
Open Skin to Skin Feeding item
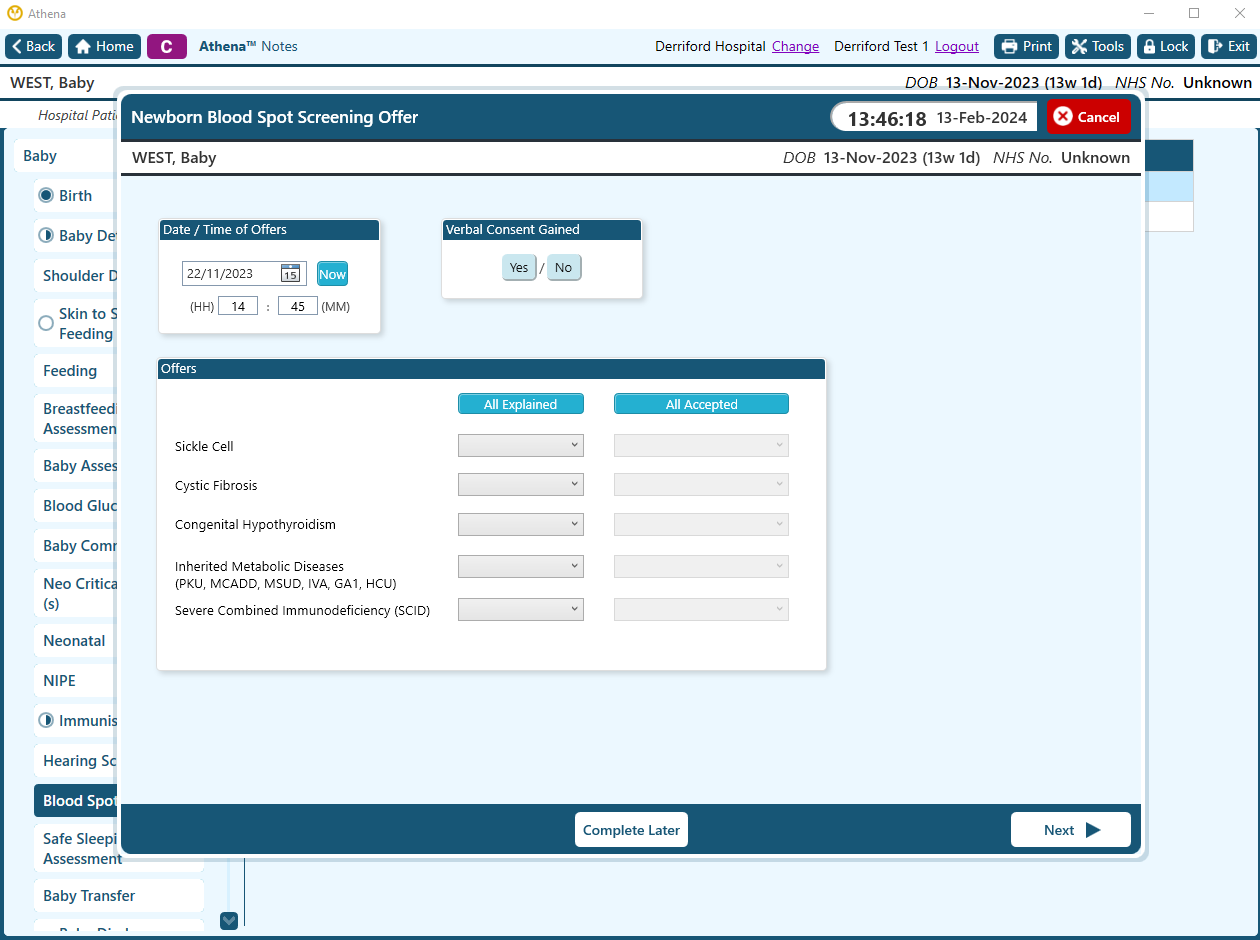(77, 324)
